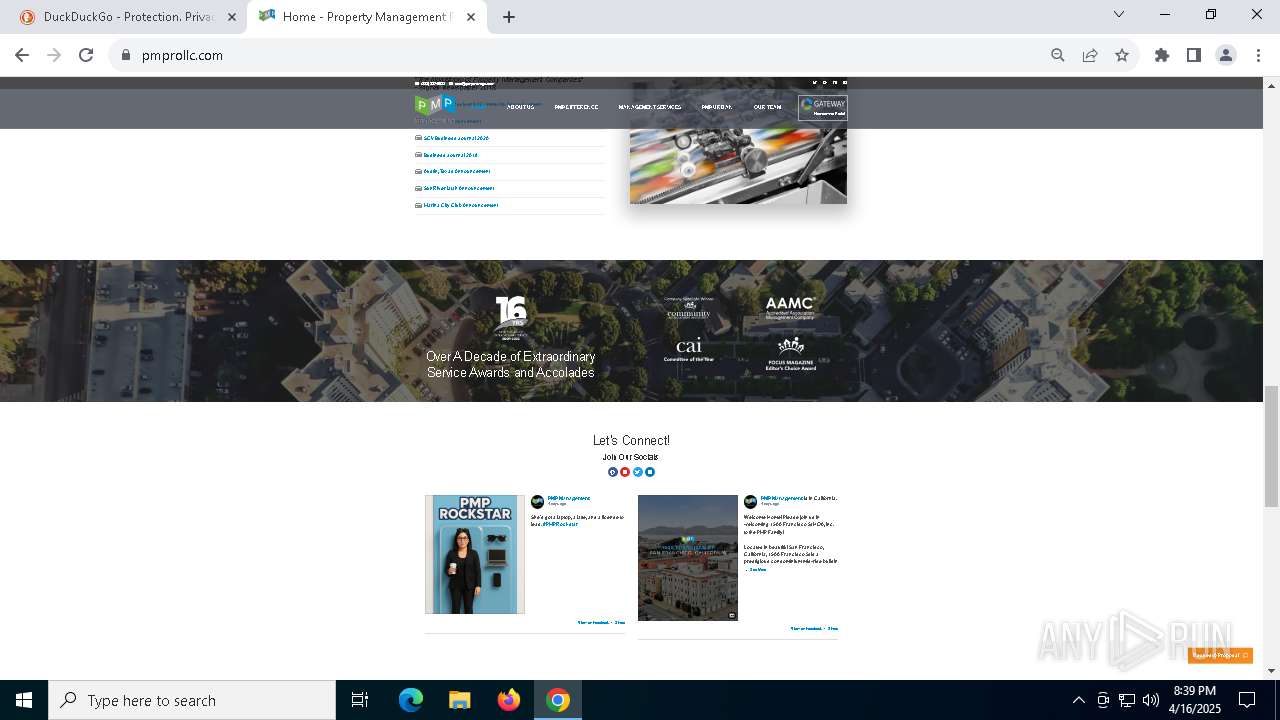Open the browser zoom icon in the address bar
The width and height of the screenshot is (1280, 720).
click(x=1058, y=55)
